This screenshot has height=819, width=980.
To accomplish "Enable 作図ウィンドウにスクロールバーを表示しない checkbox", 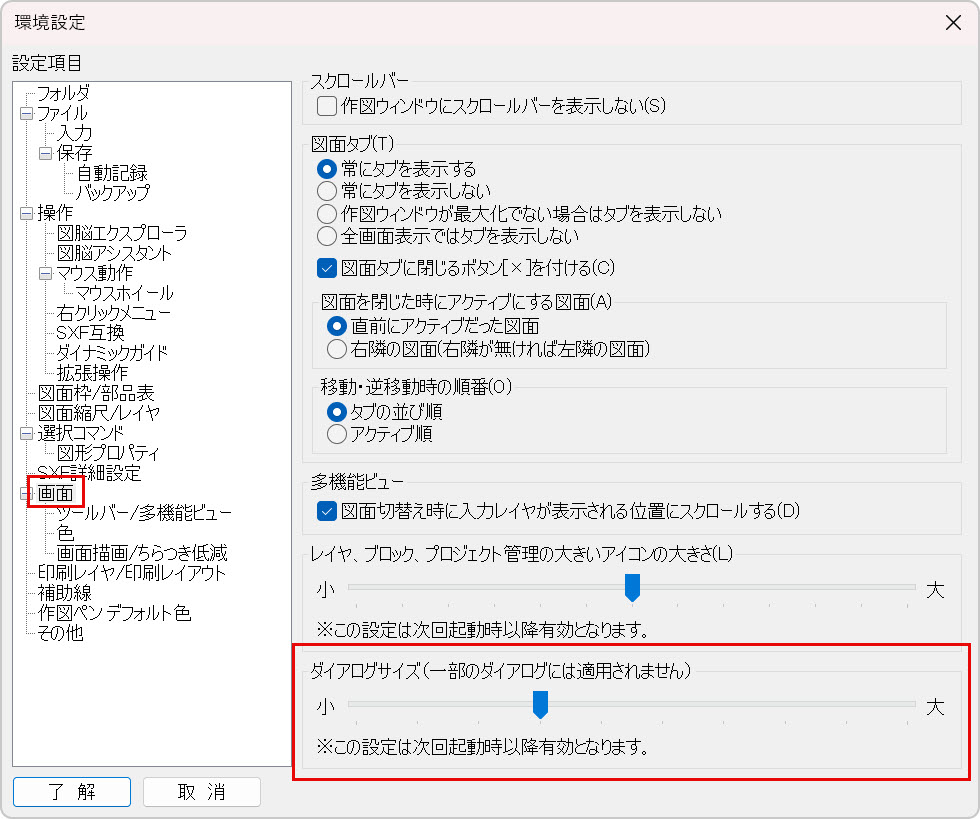I will coord(326,106).
